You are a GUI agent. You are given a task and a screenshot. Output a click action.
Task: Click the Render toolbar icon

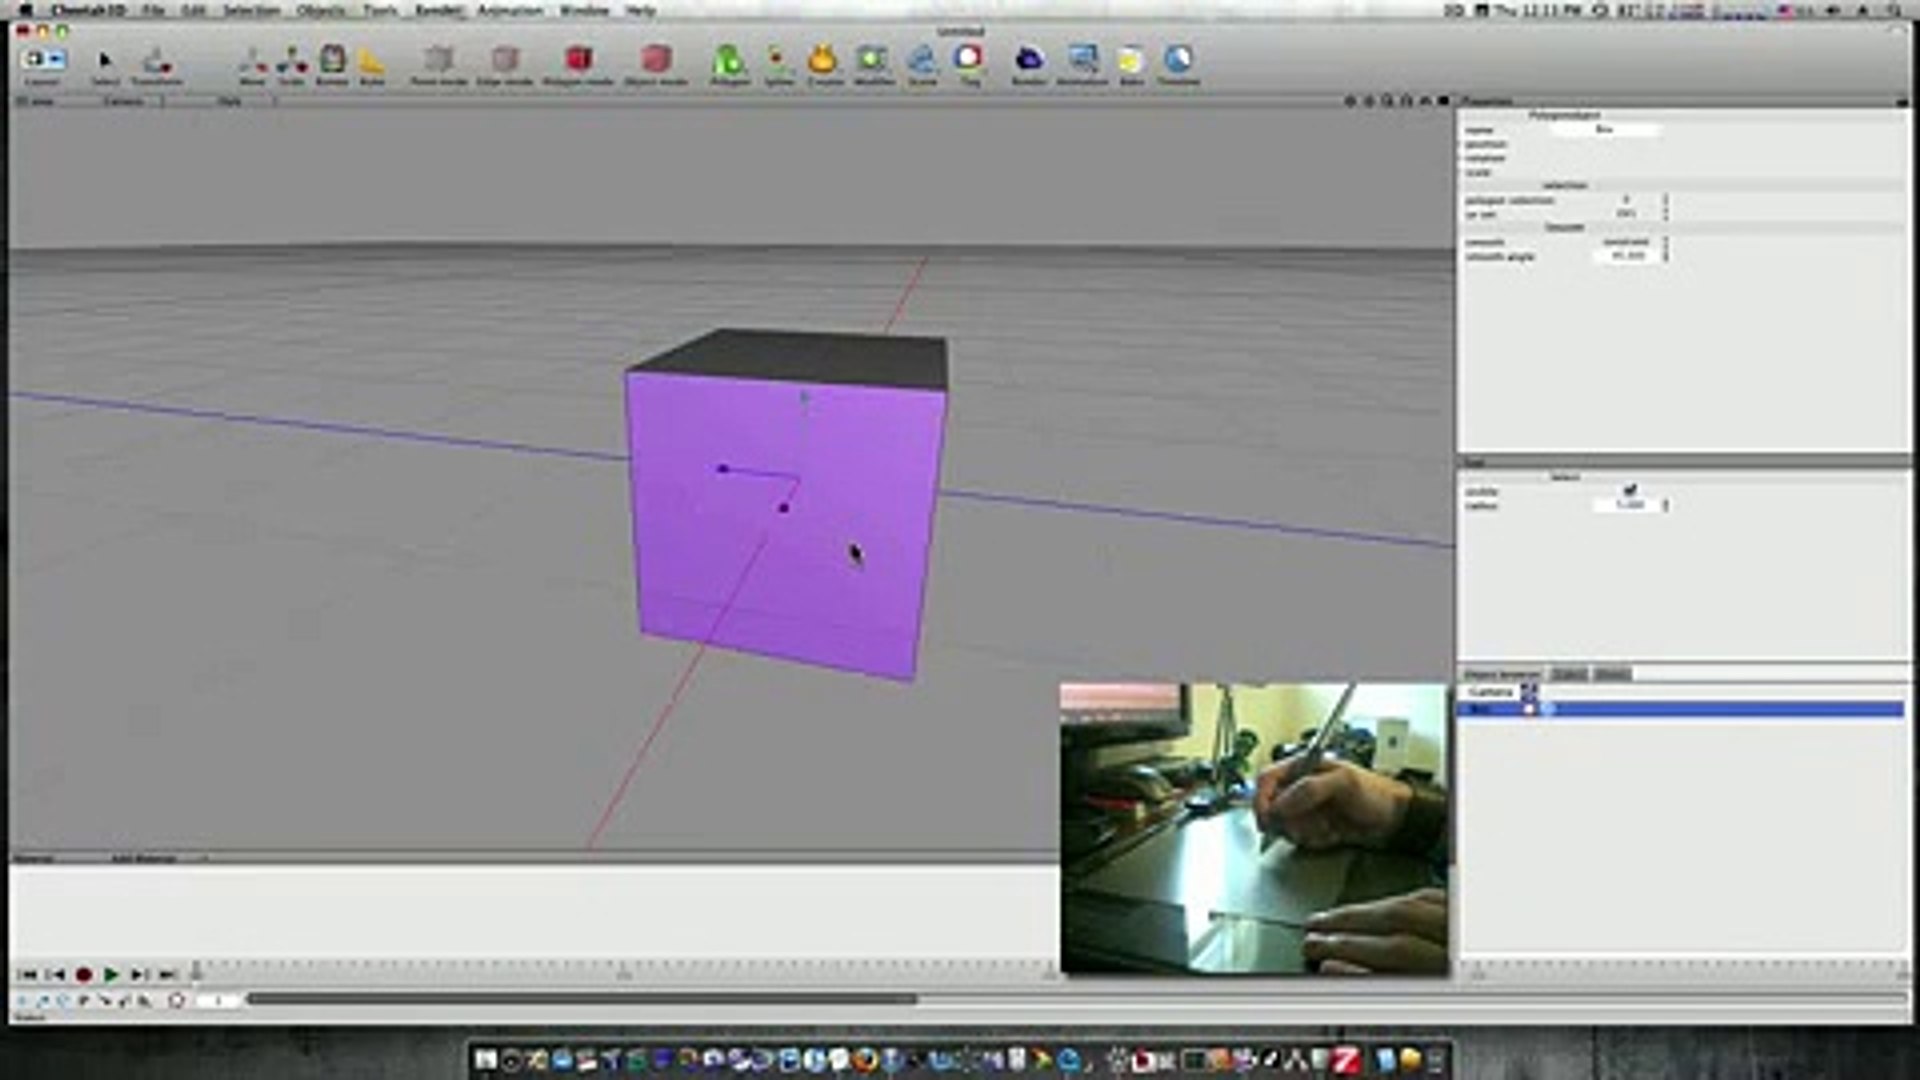[x=1028, y=60]
